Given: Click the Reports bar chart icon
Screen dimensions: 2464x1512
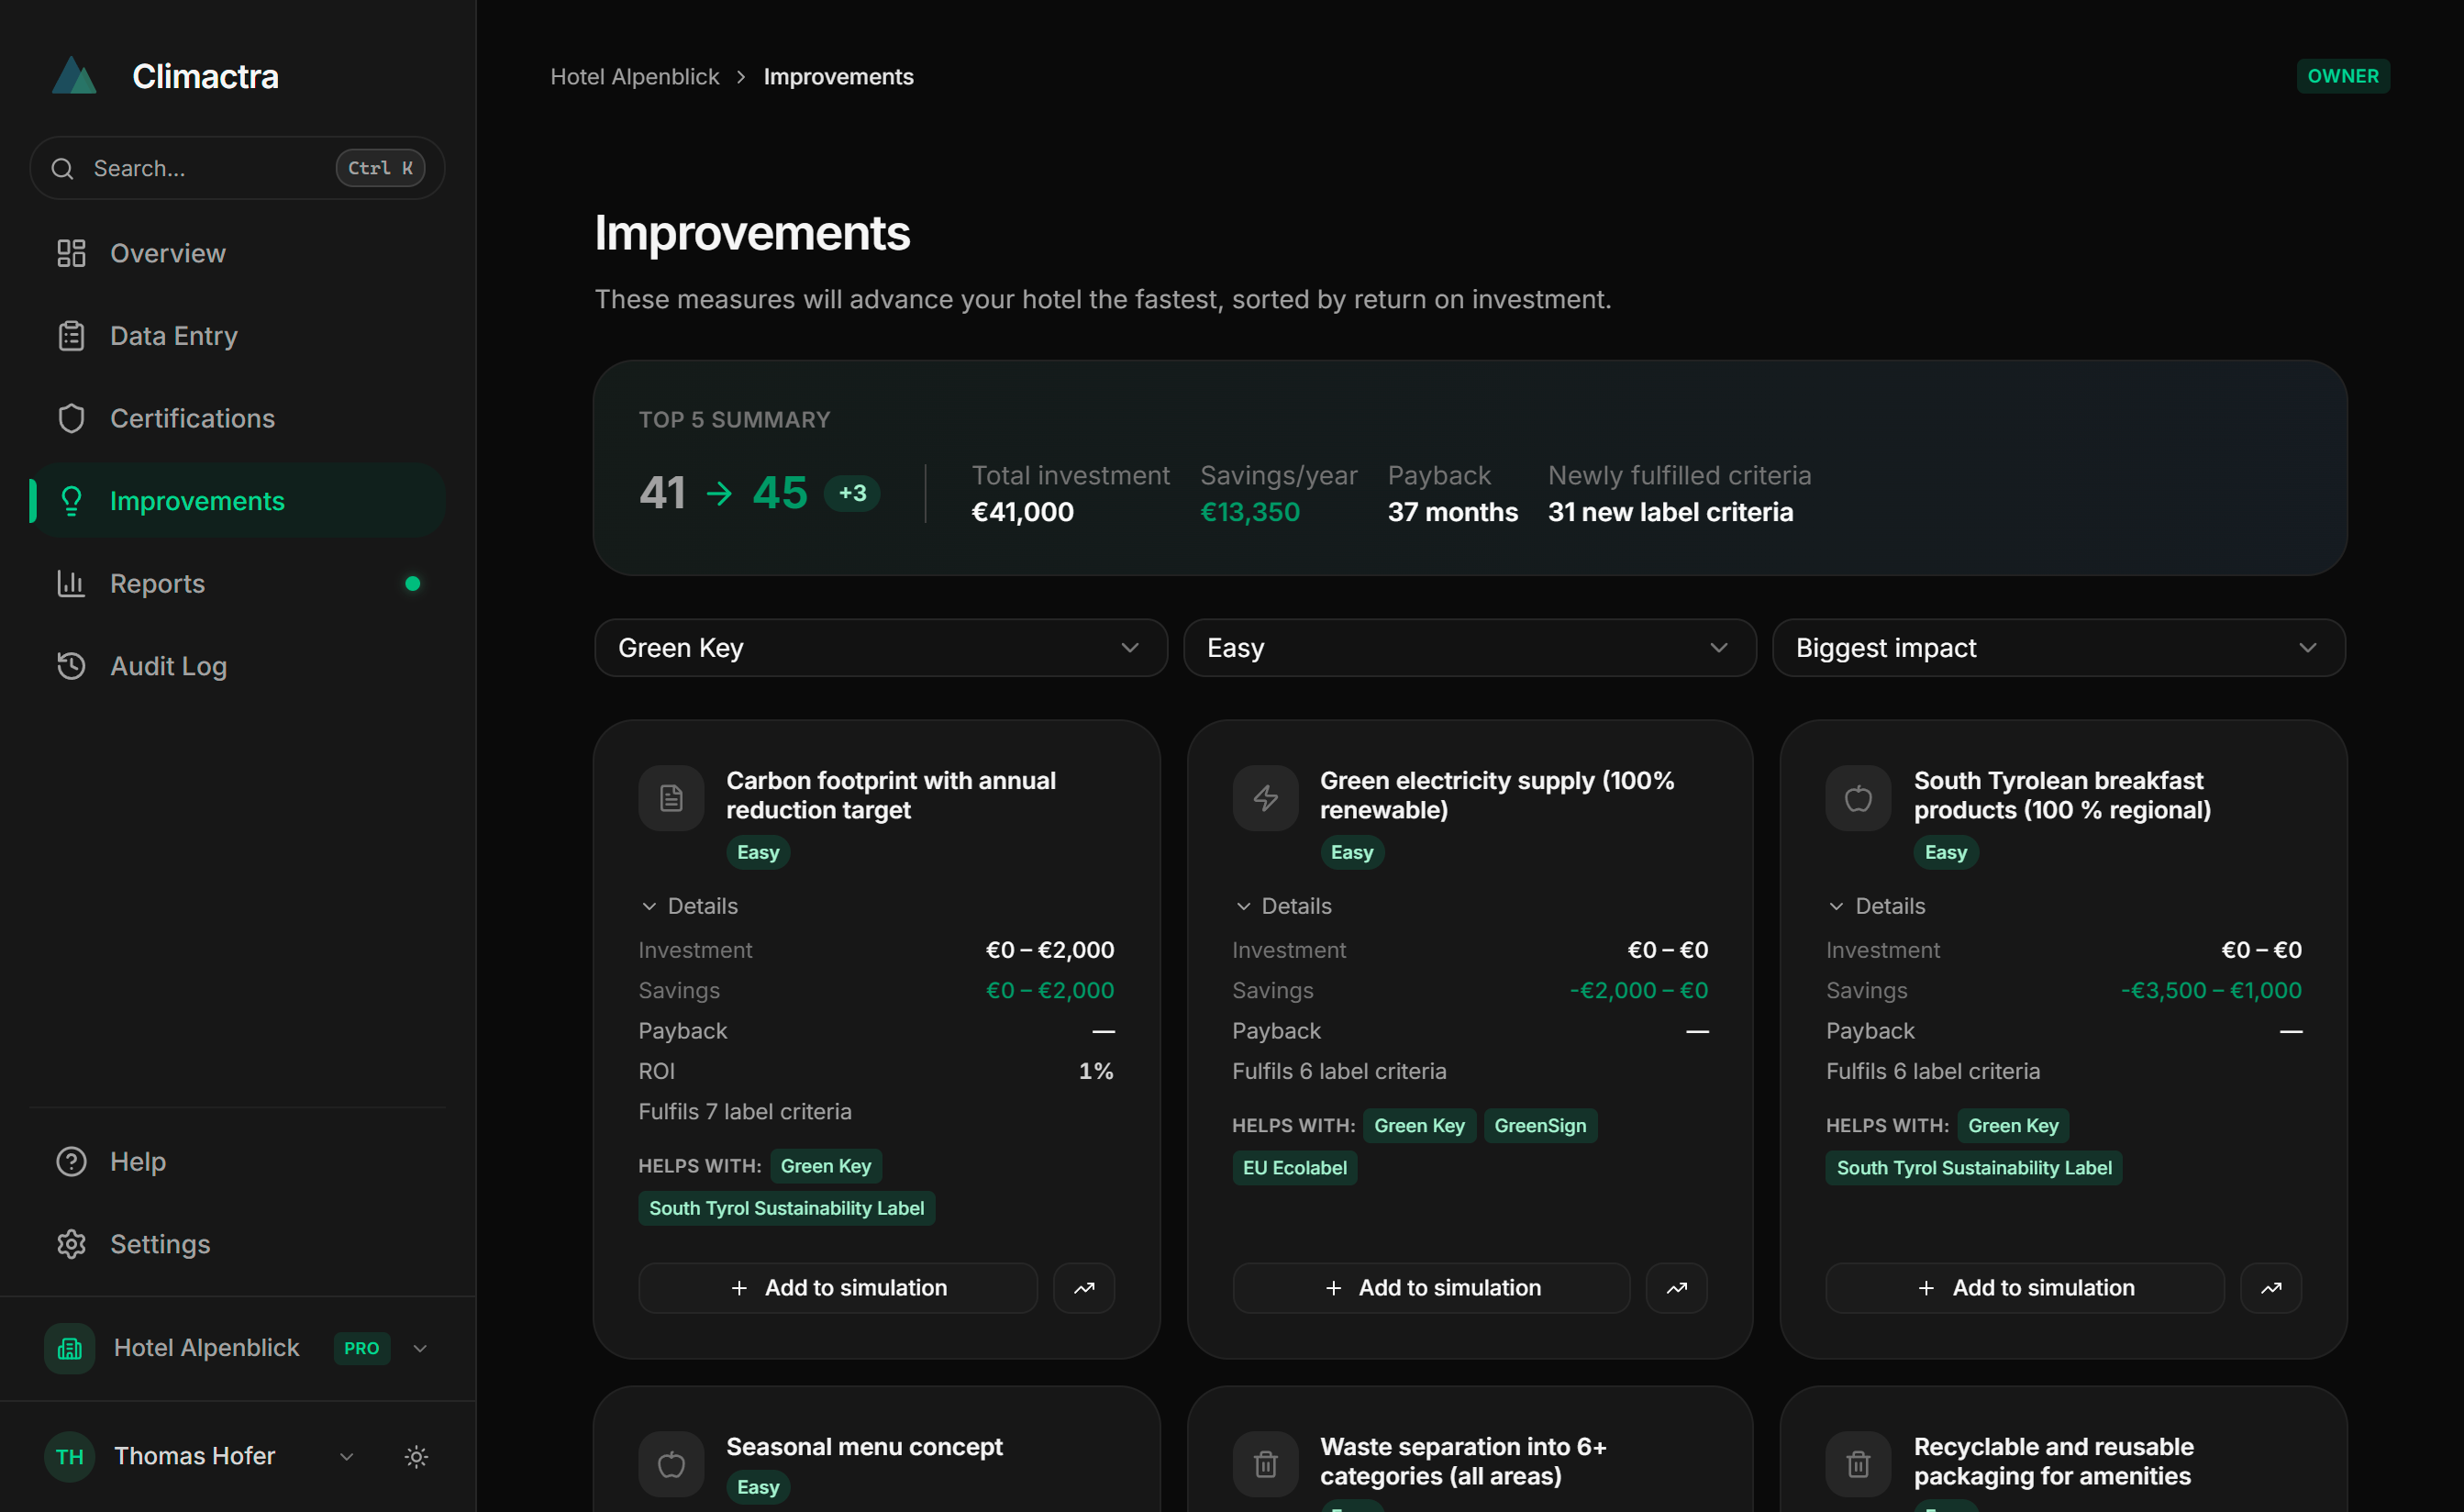Looking at the screenshot, I should pyautogui.click(x=71, y=583).
